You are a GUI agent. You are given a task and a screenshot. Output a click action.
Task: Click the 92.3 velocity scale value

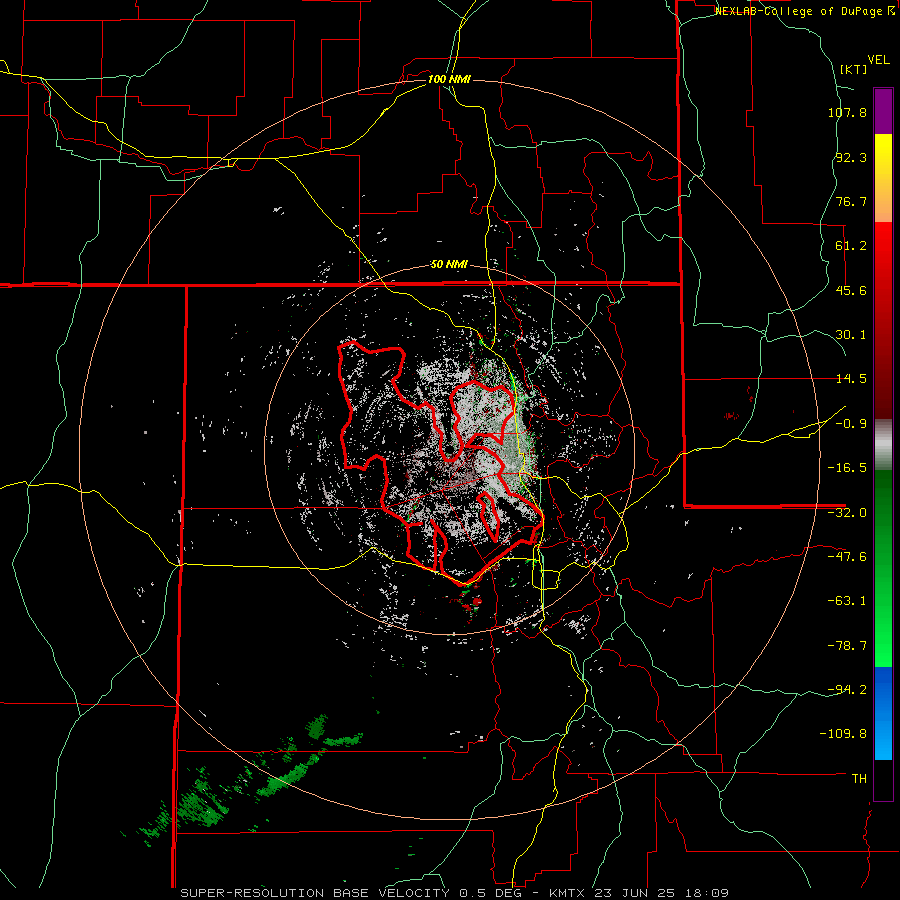point(851,157)
